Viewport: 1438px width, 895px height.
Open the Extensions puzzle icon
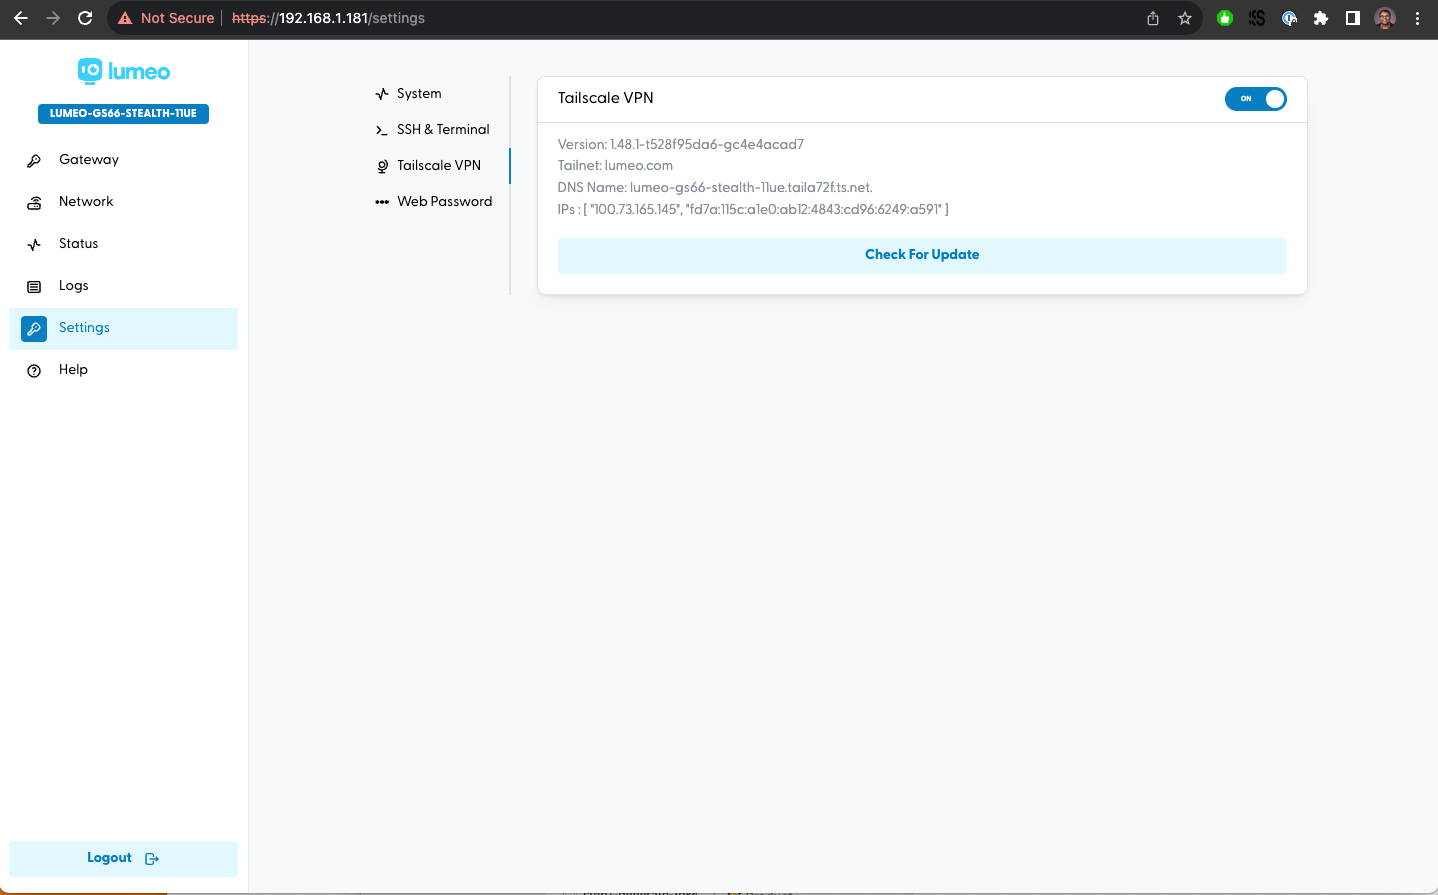(1321, 18)
